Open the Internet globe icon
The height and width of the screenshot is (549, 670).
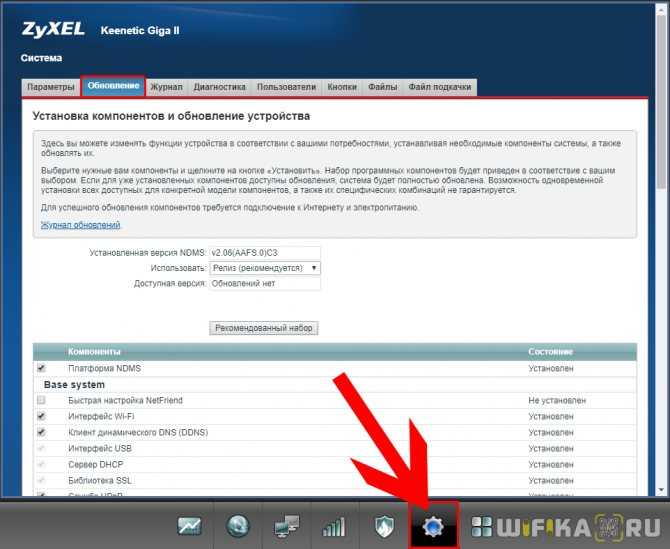point(238,526)
